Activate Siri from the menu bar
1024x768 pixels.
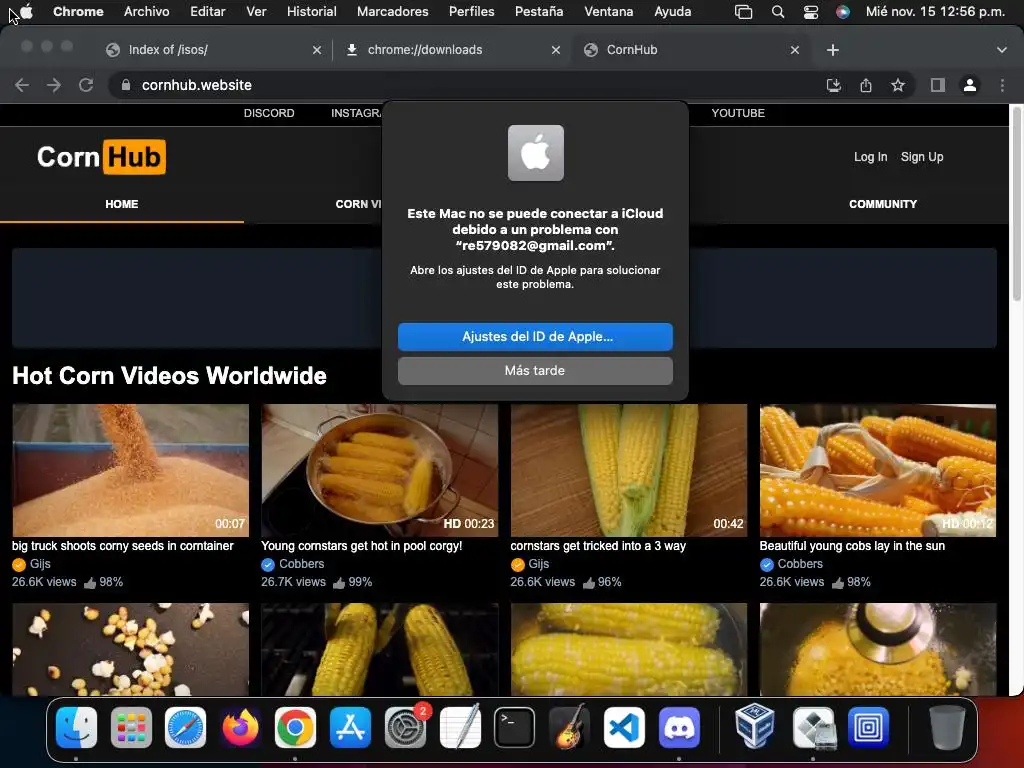click(x=843, y=12)
